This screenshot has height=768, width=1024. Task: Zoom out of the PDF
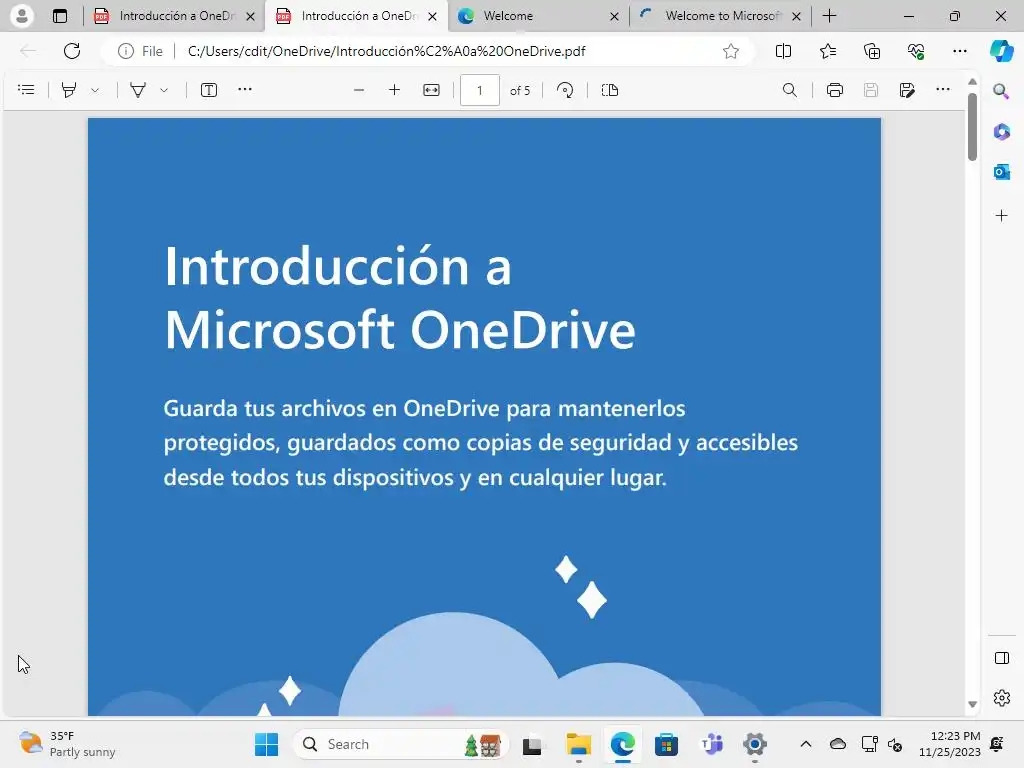[359, 90]
